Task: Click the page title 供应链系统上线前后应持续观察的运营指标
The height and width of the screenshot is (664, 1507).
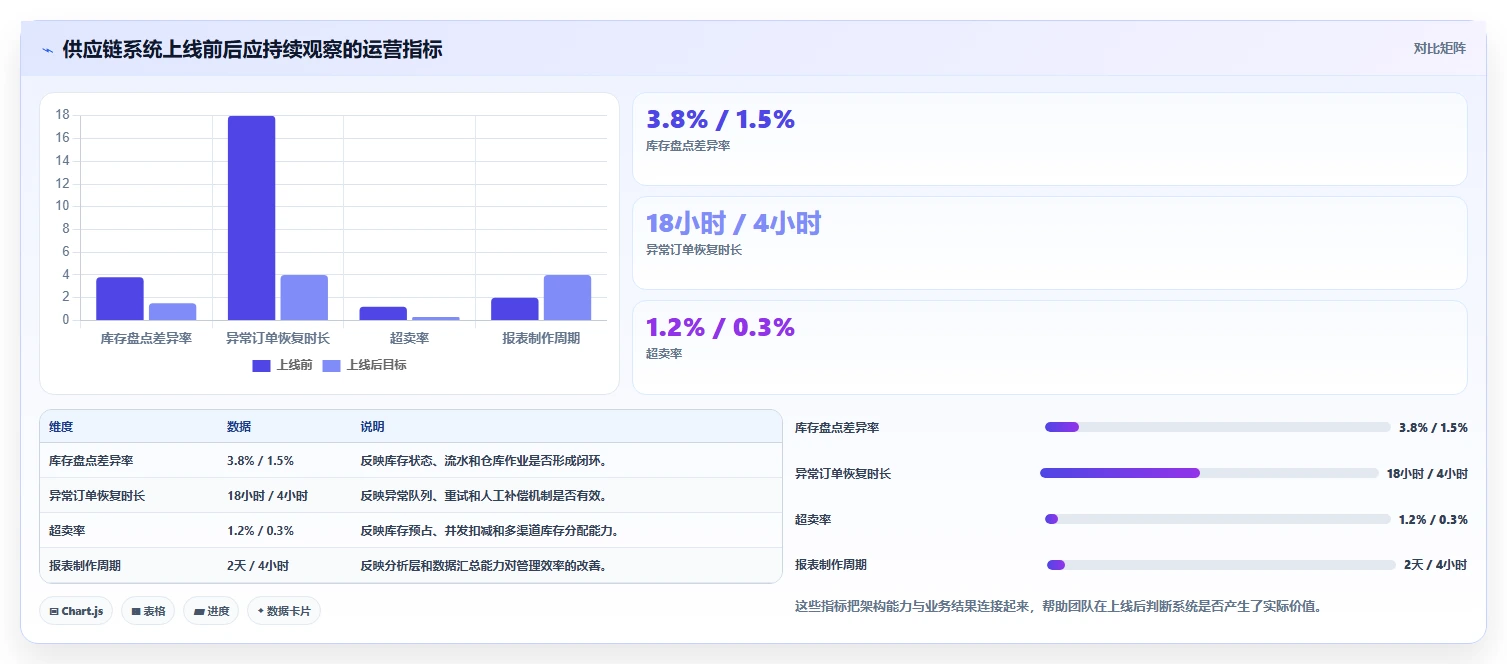Action: [x=252, y=49]
